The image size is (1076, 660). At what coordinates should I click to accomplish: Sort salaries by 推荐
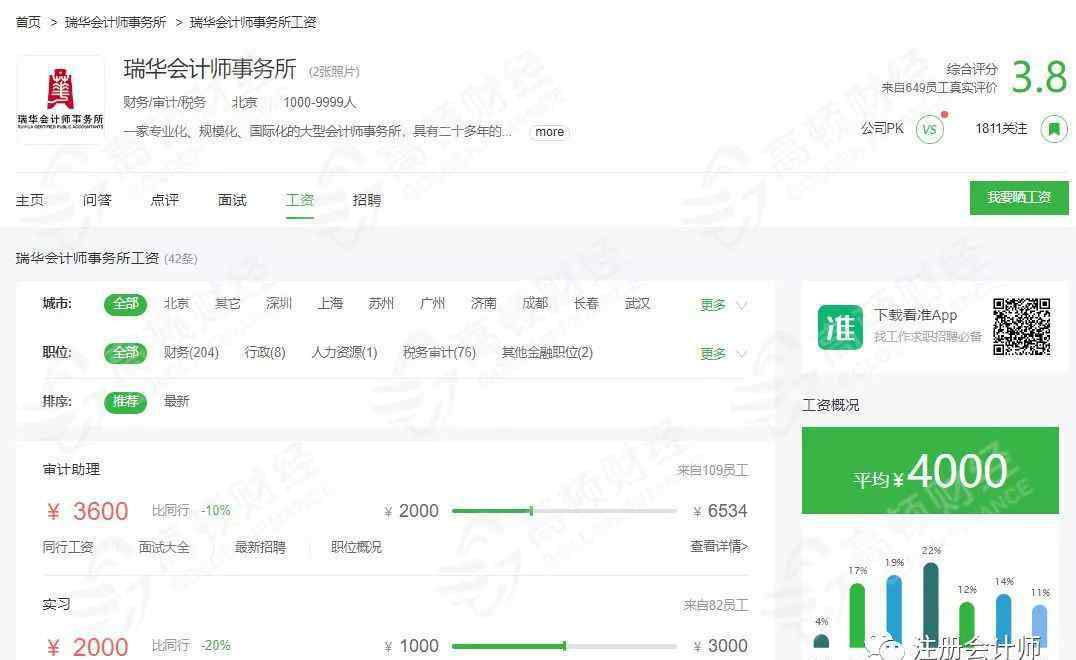(x=126, y=401)
